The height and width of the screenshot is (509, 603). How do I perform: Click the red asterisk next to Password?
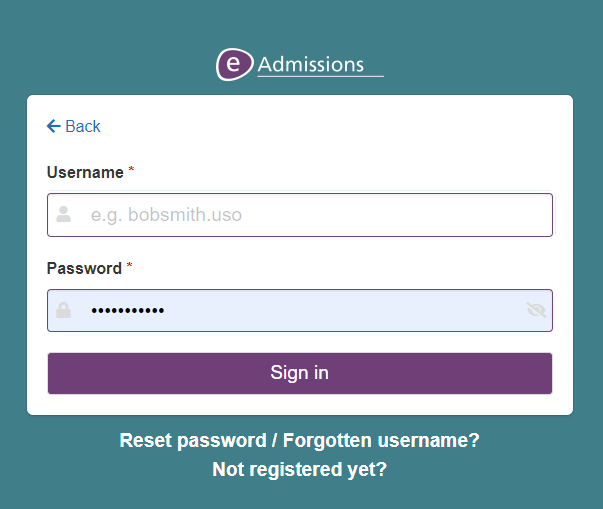click(x=130, y=268)
